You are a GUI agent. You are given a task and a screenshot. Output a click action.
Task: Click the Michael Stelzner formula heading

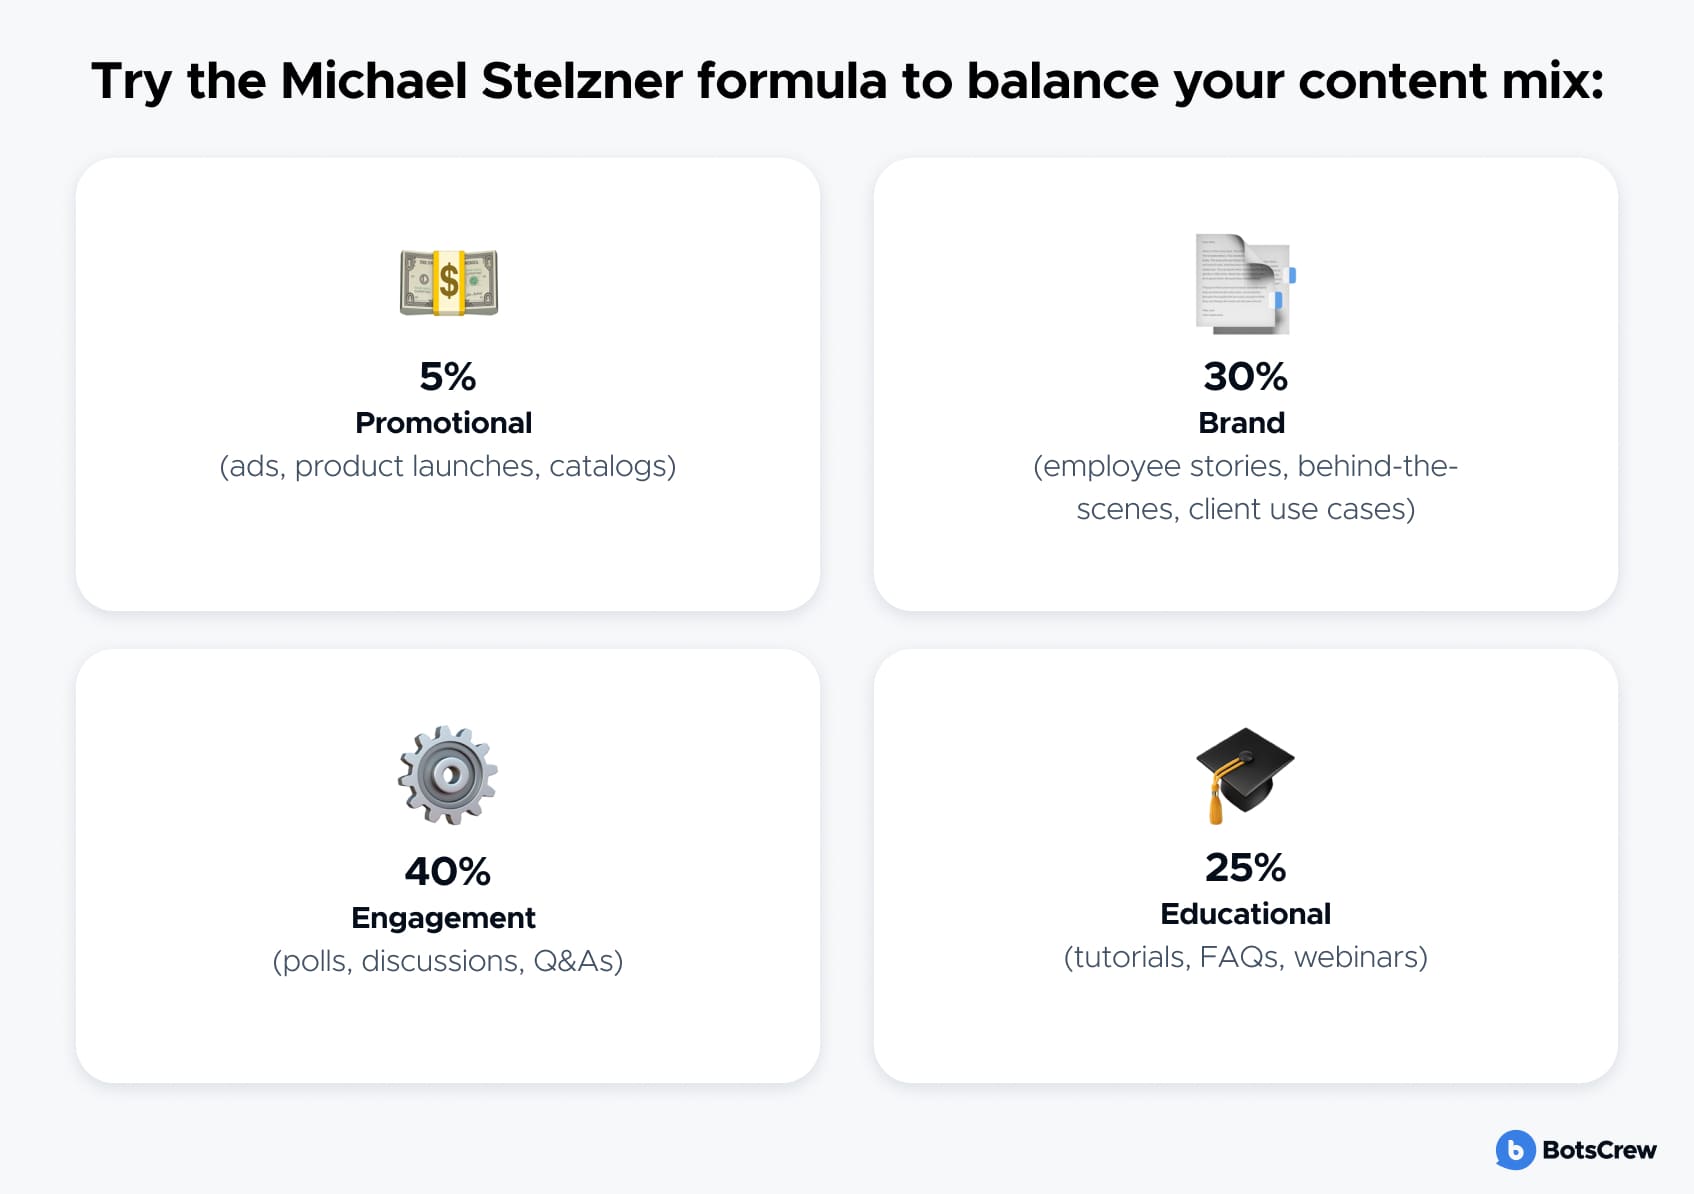coord(847,82)
